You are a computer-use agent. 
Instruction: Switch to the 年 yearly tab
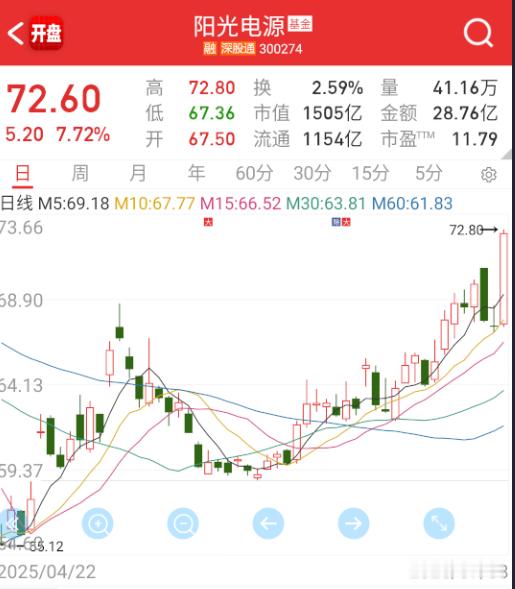tap(196, 174)
